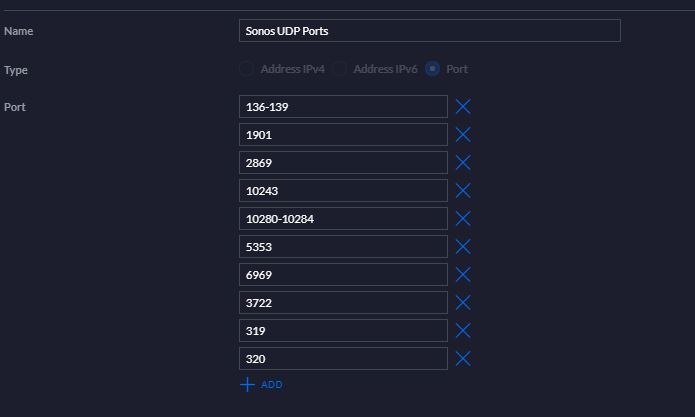Select the Port type radio button

coord(433,69)
